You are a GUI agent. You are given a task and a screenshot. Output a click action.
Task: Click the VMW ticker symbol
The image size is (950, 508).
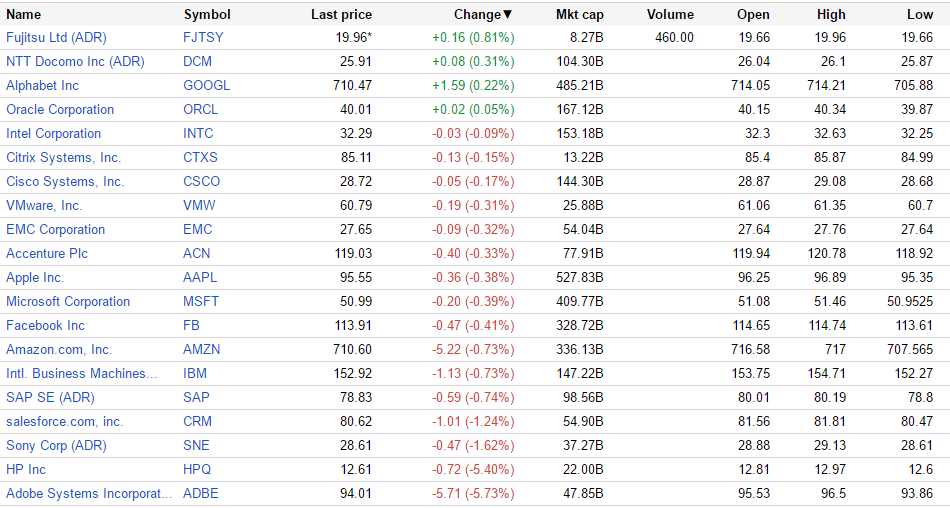tap(199, 205)
